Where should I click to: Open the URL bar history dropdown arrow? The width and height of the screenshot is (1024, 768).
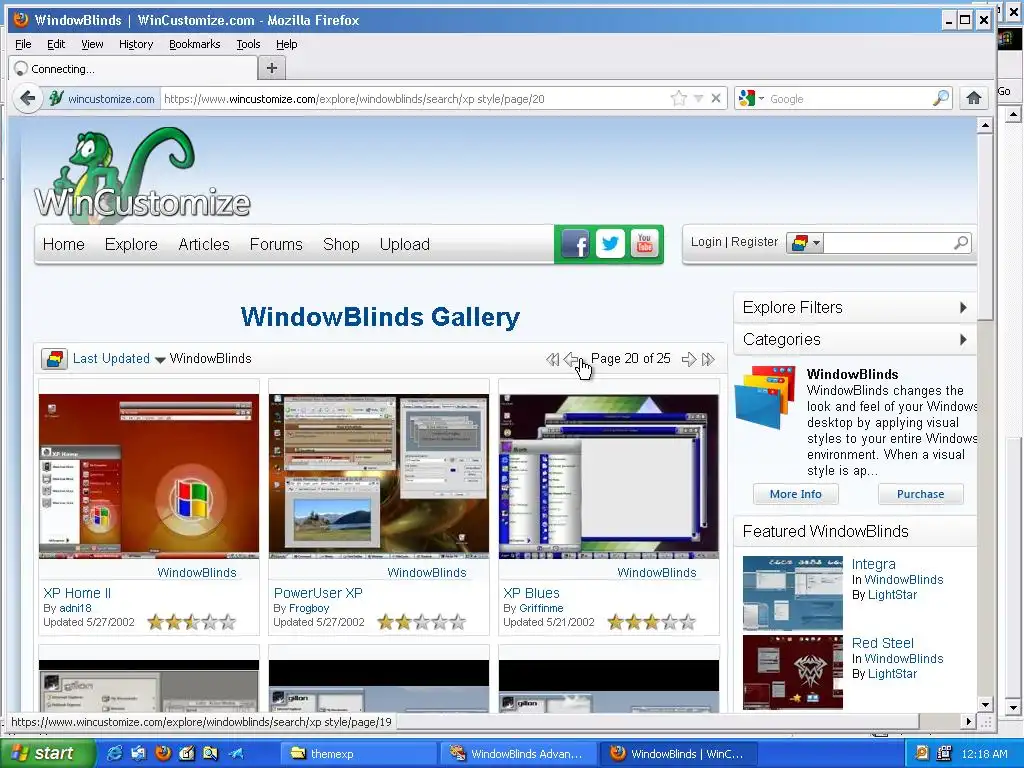click(x=698, y=99)
